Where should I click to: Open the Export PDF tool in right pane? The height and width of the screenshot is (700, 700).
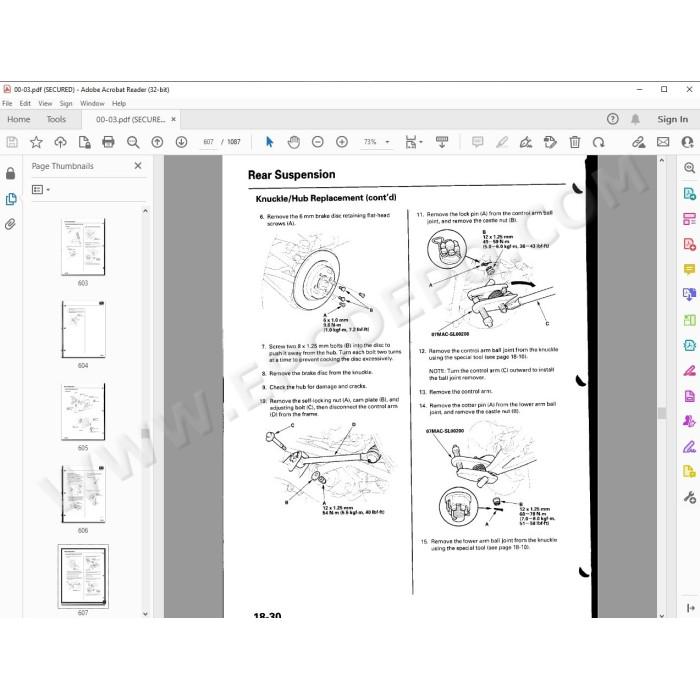pyautogui.click(x=689, y=193)
